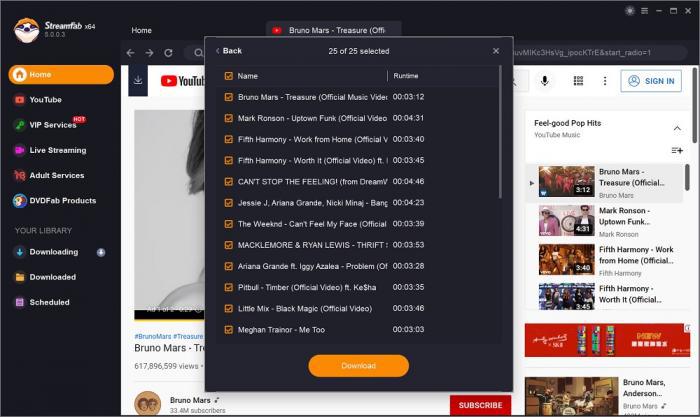Click the address bar search icon
This screenshot has height=417, width=700.
click(198, 53)
